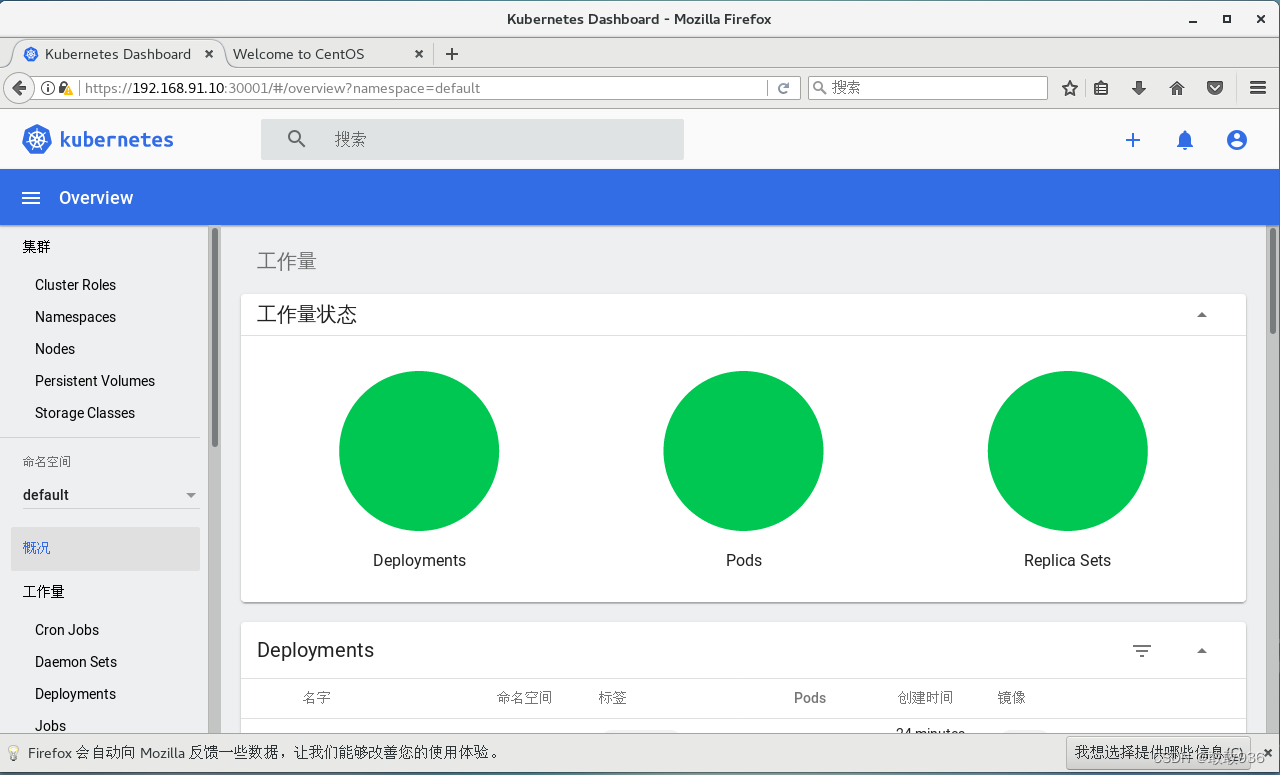
Task: Filter the Deployments list
Action: pos(1142,651)
